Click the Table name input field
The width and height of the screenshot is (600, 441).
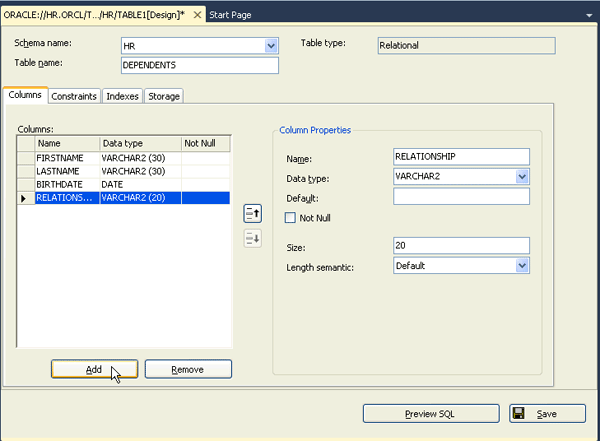pos(198,65)
